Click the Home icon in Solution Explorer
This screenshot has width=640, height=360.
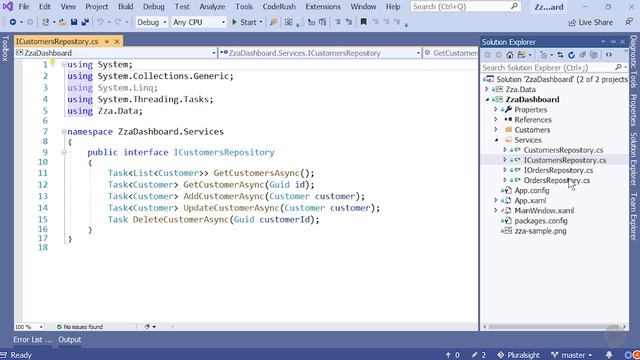[x=510, y=55]
